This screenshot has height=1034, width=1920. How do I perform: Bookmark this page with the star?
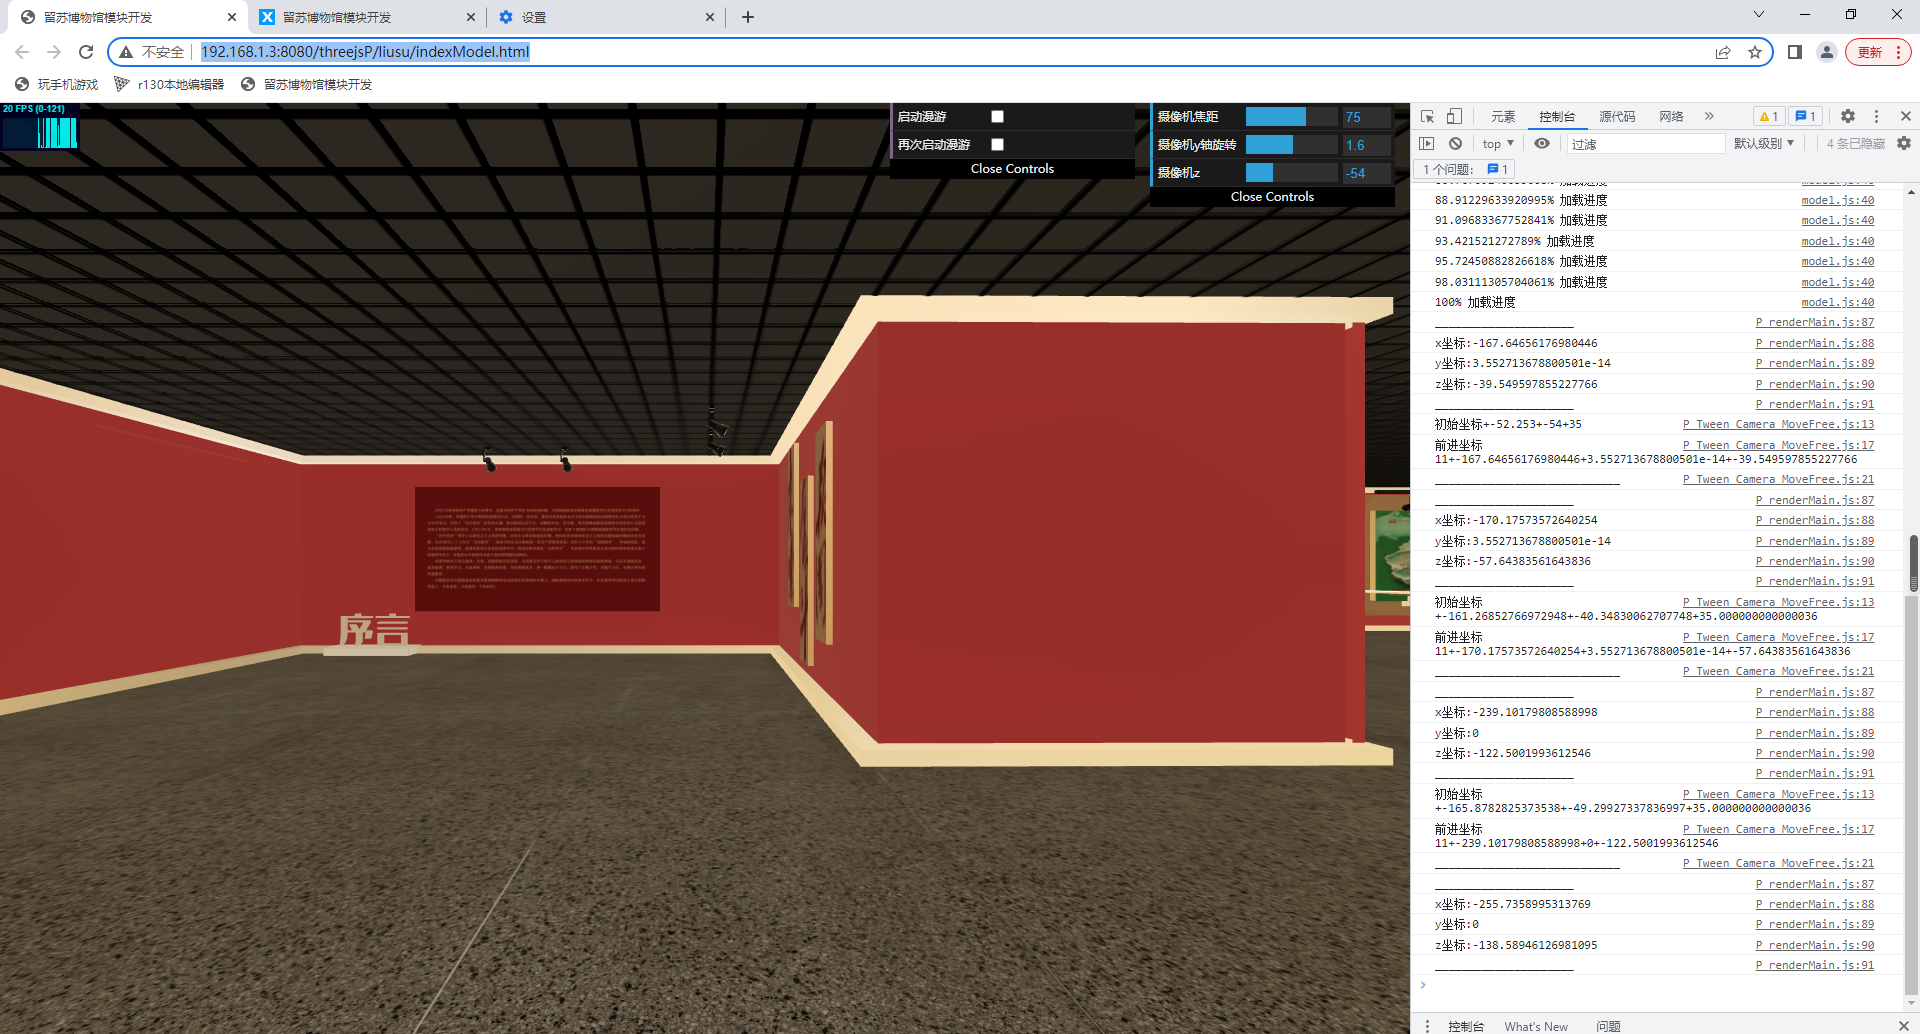[1755, 52]
